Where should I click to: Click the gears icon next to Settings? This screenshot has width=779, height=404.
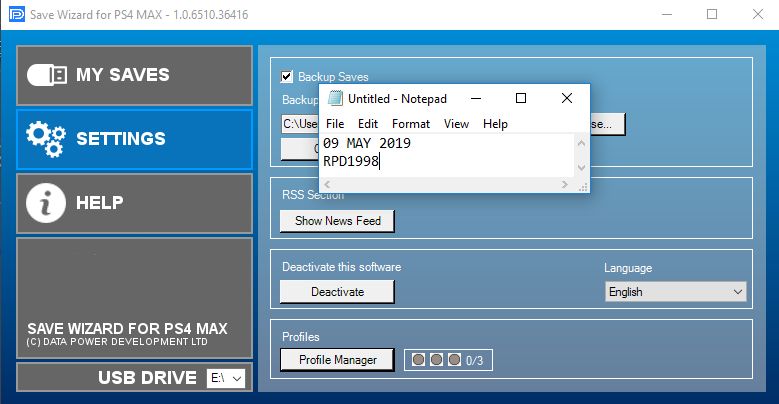tap(46, 139)
